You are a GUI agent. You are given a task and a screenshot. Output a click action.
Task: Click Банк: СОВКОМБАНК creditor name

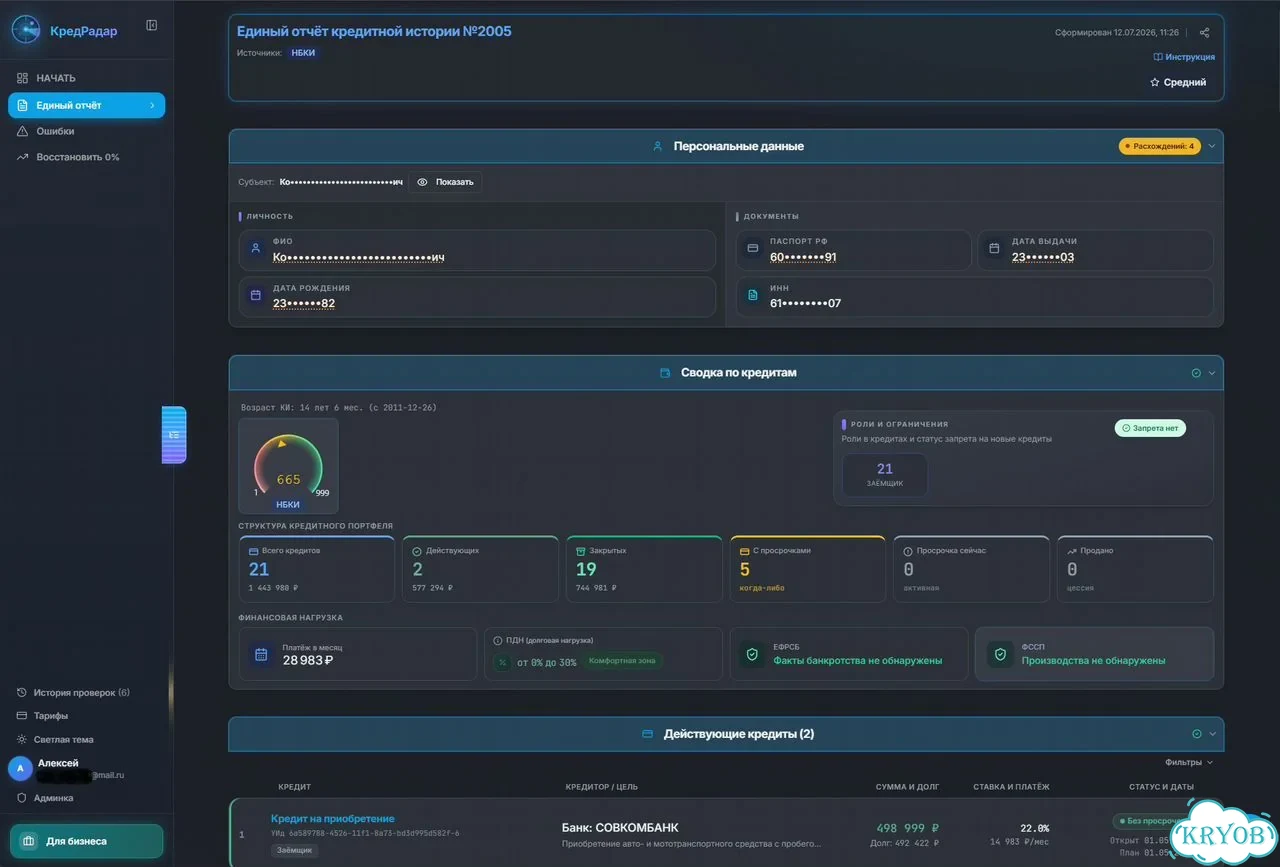620,828
